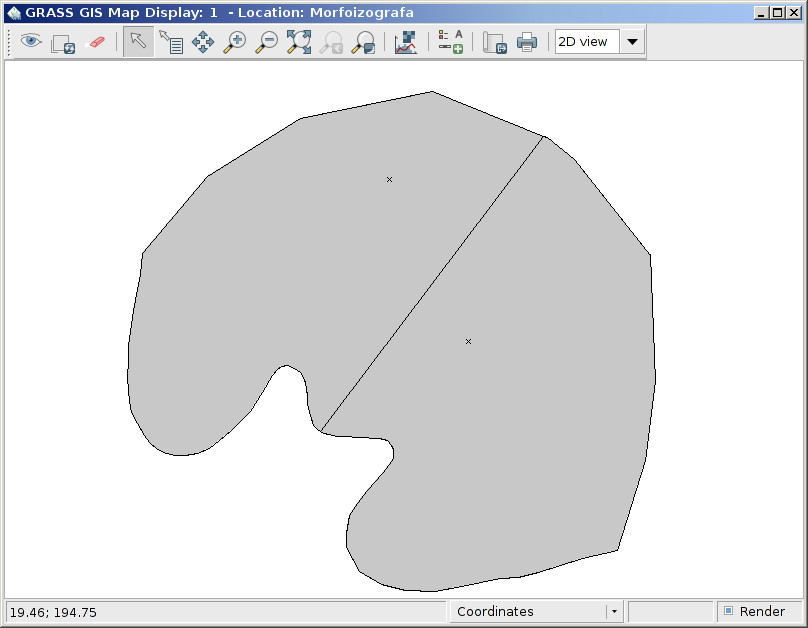This screenshot has width=808, height=628.
Task: Activate the Zoom Out tool
Action: point(266,41)
